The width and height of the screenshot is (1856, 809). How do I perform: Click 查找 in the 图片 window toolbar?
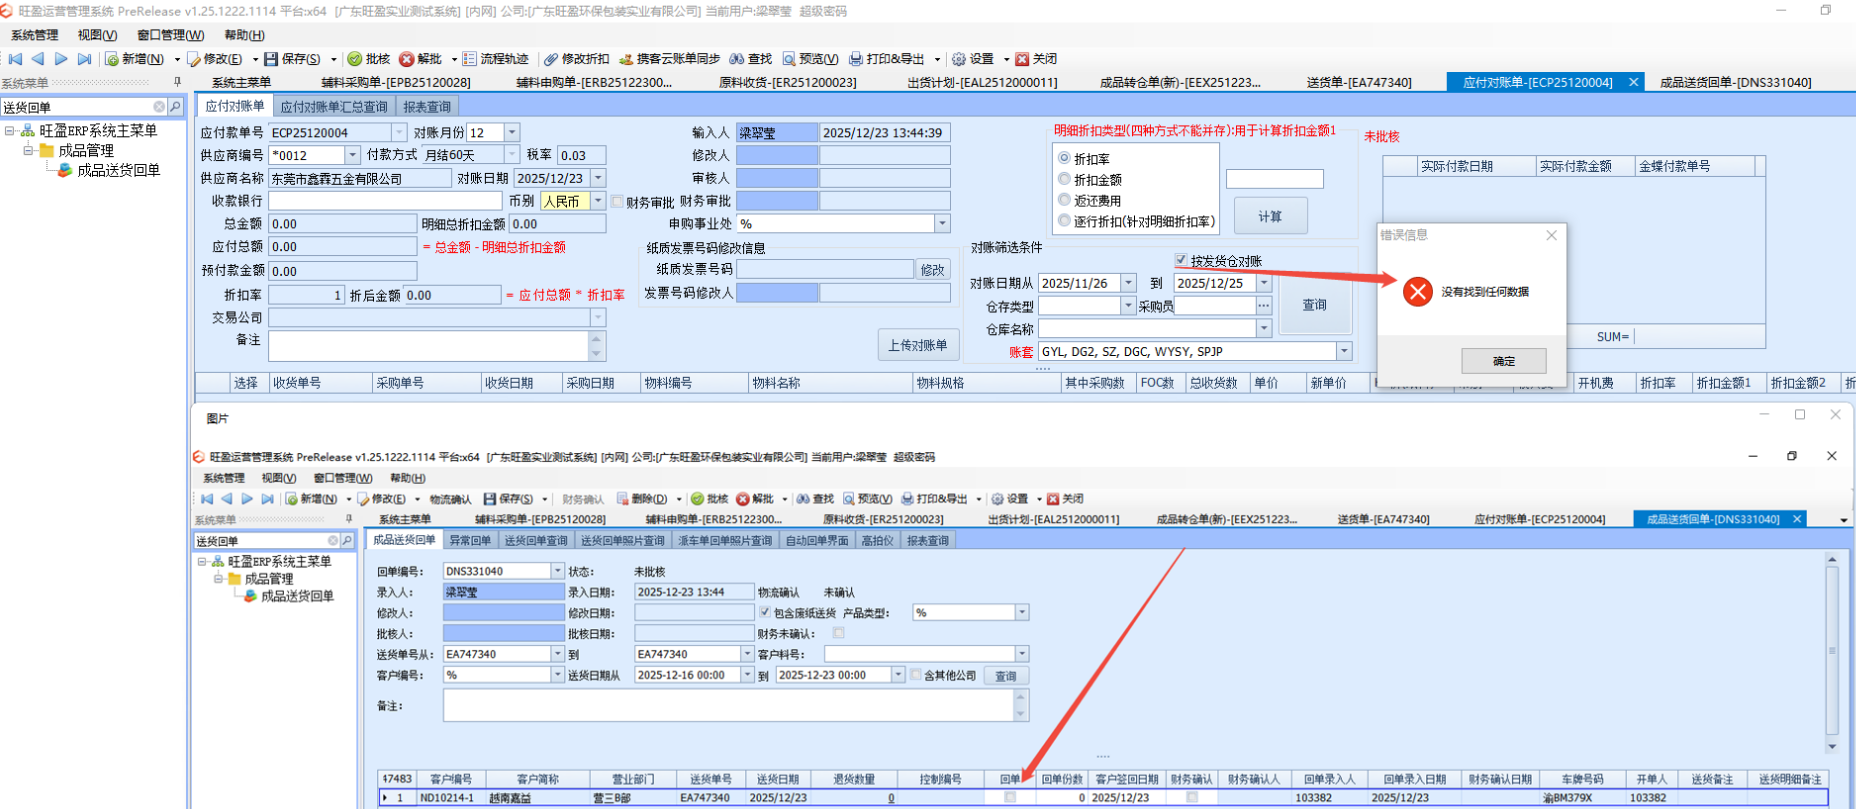pos(815,499)
